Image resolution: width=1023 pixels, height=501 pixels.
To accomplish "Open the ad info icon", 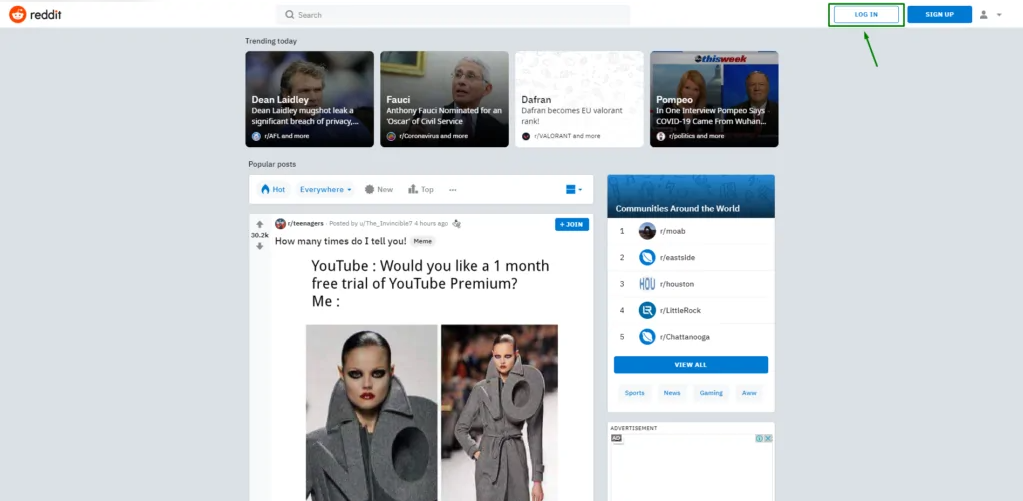I will point(759,438).
